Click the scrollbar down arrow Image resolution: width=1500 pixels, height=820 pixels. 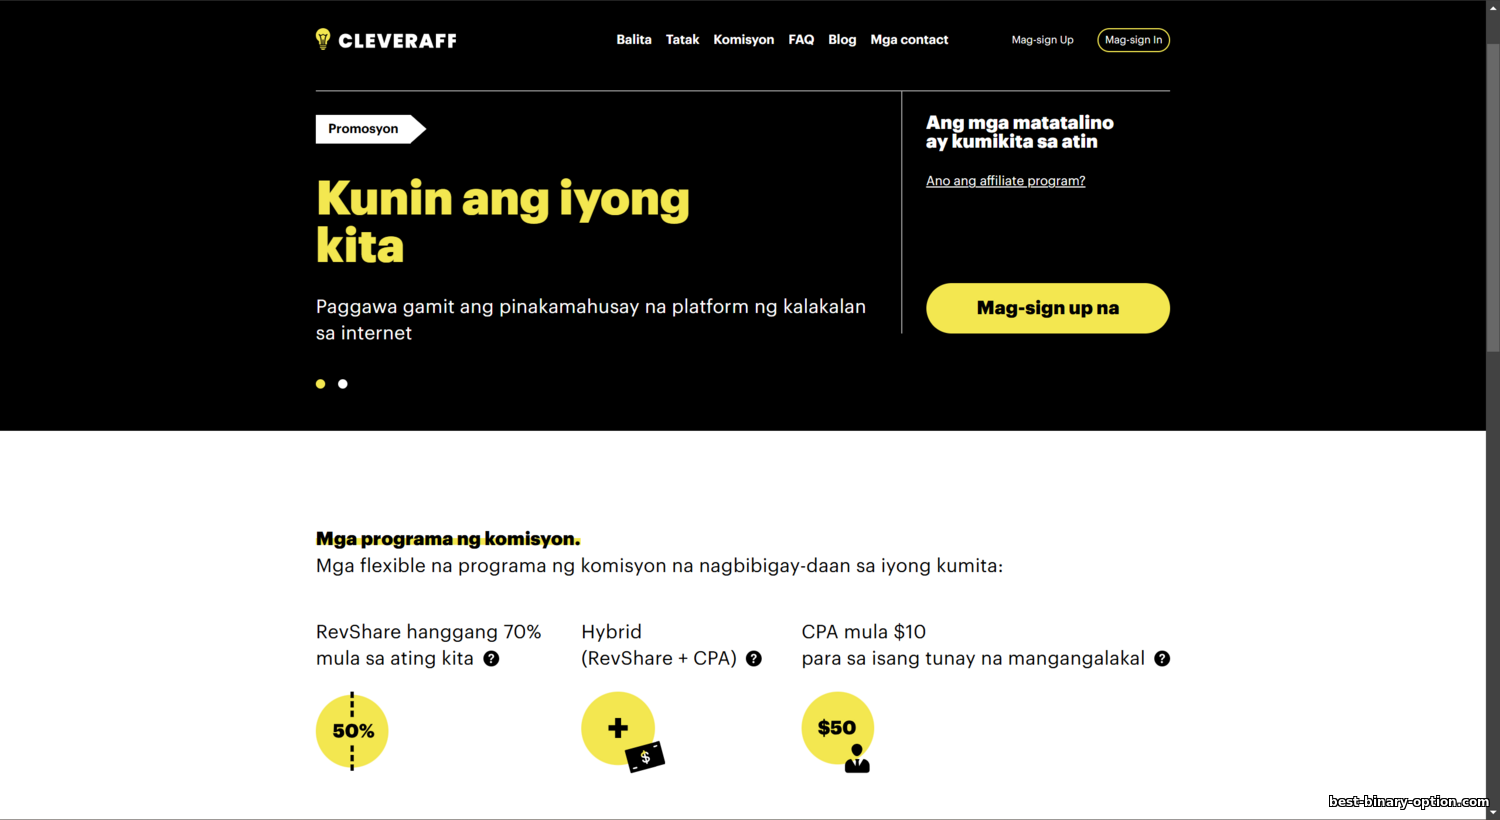[x=1492, y=812]
